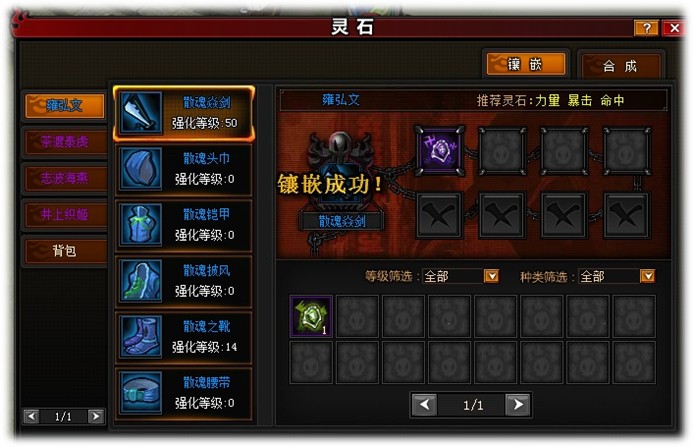Image resolution: width=693 pixels, height=447 pixels.
Task: Open the 背包 backpack entry
Action: [x=65, y=251]
